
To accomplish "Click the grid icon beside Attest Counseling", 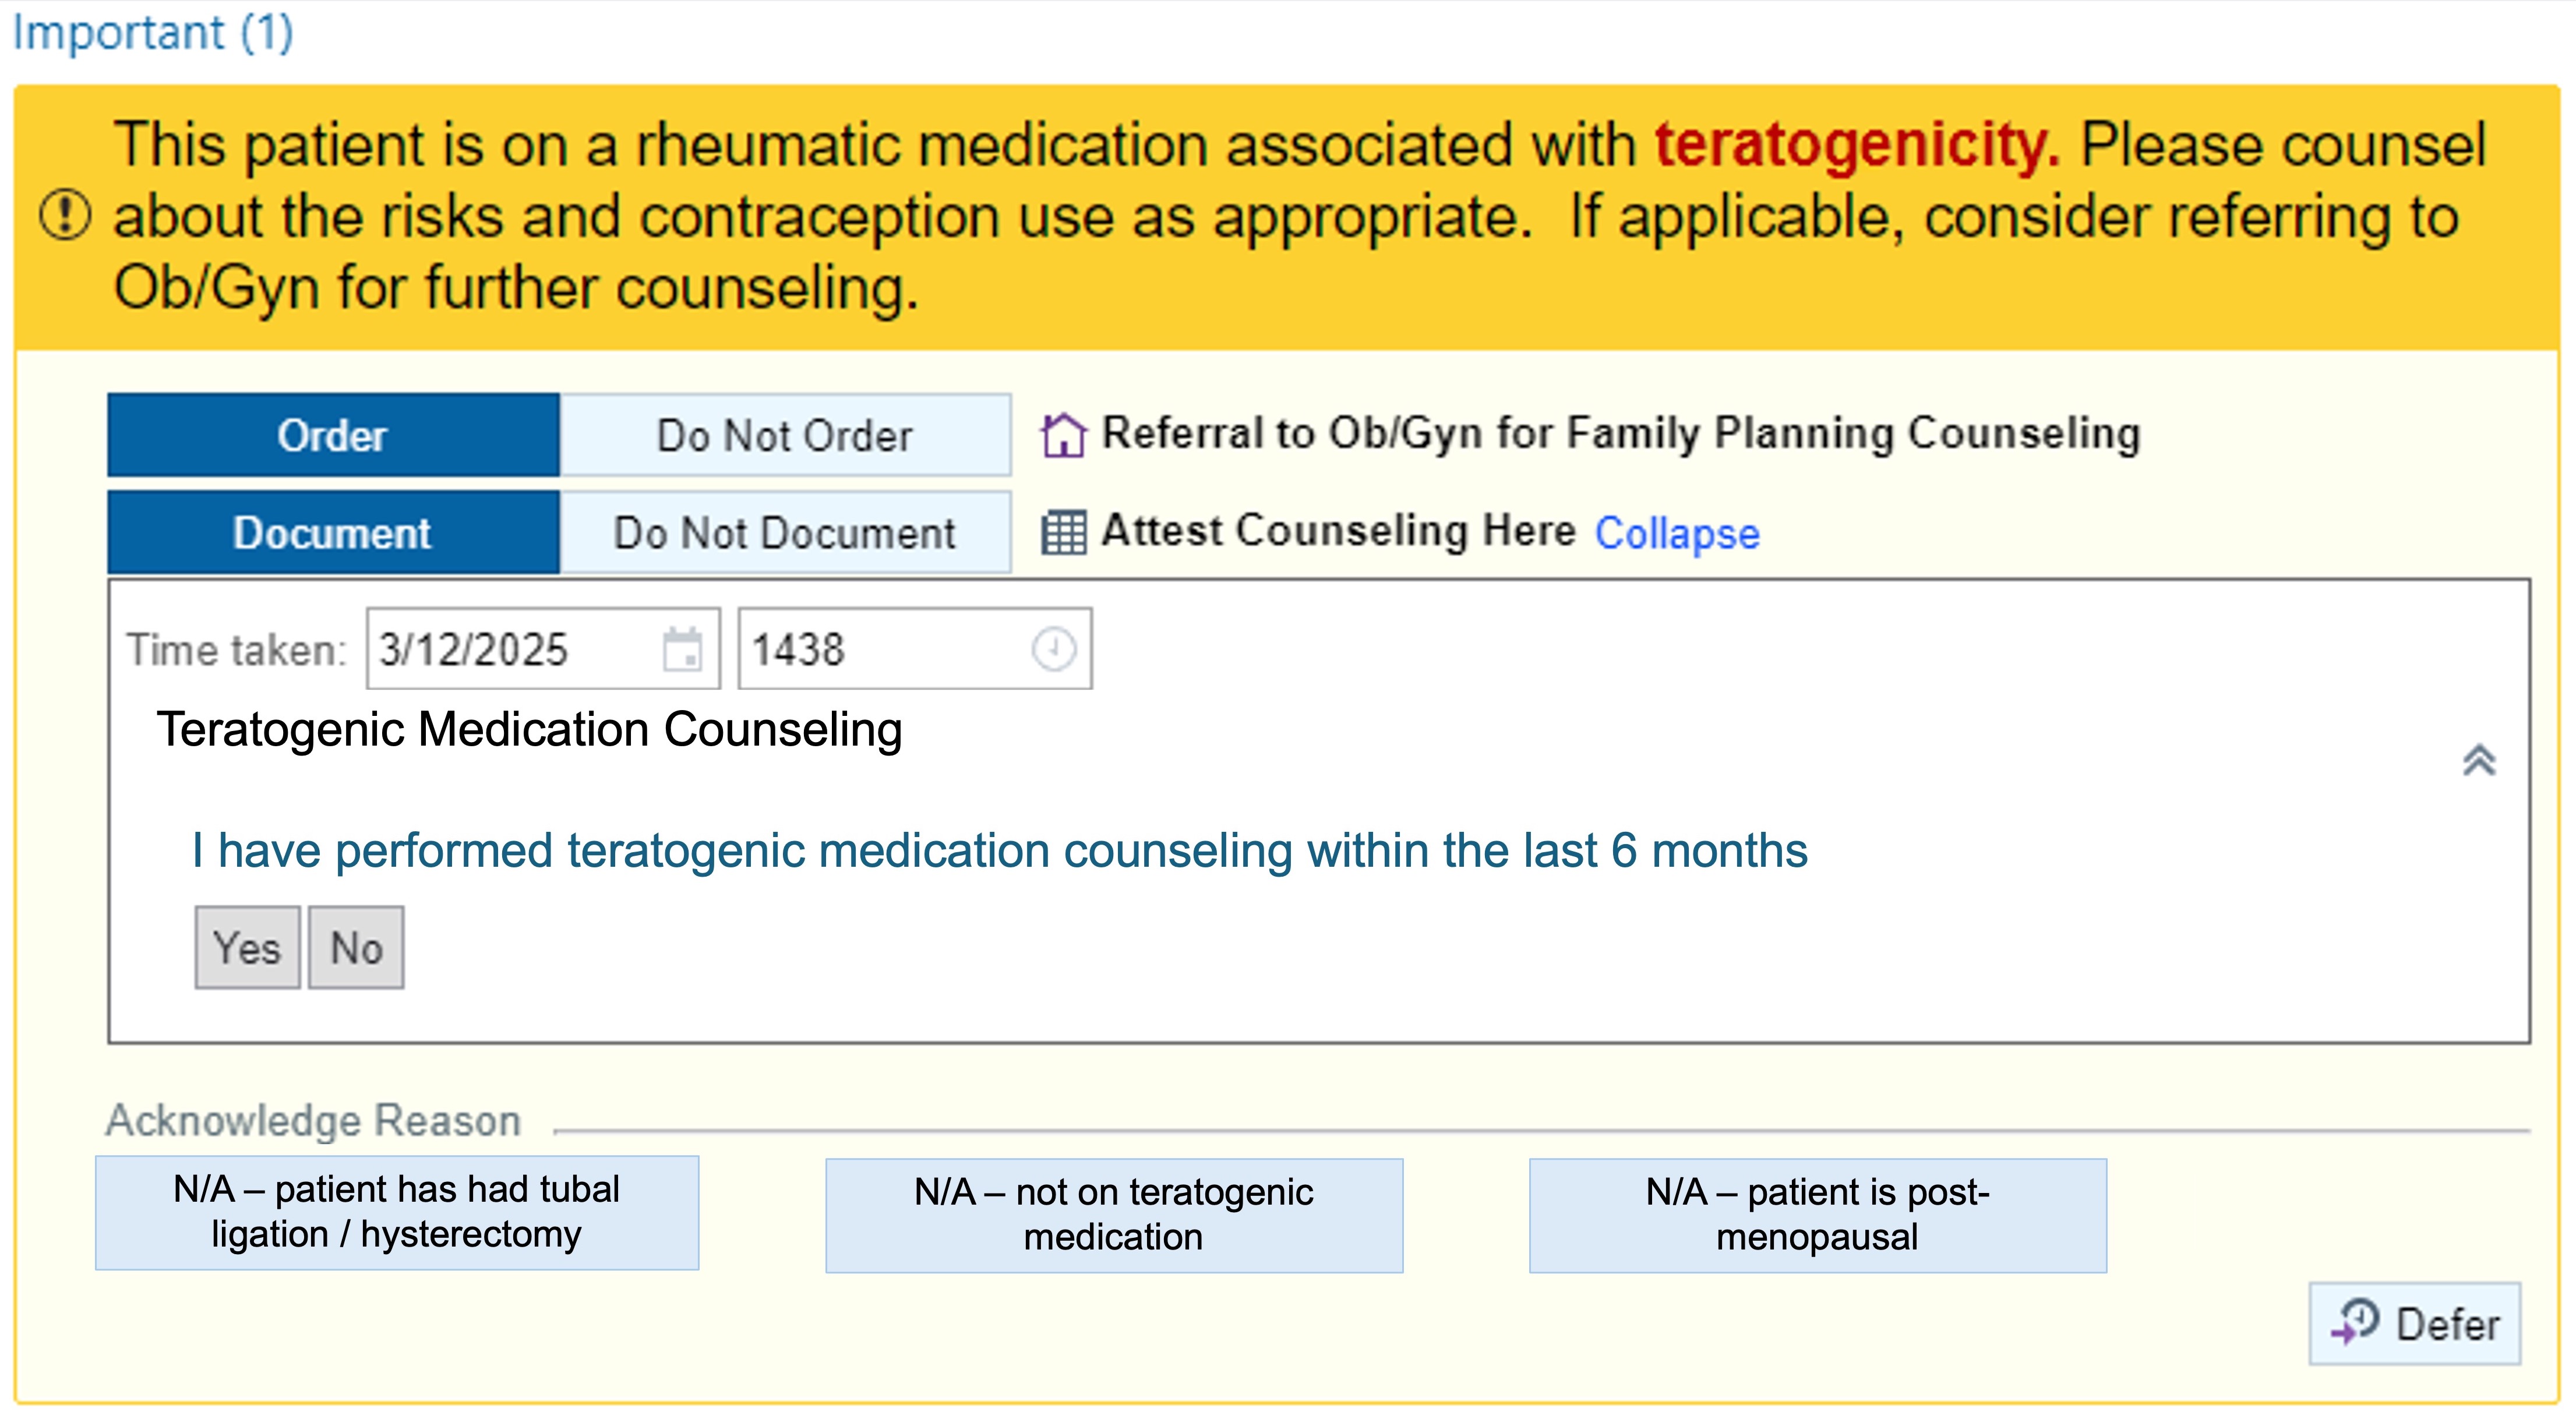I will [1063, 532].
